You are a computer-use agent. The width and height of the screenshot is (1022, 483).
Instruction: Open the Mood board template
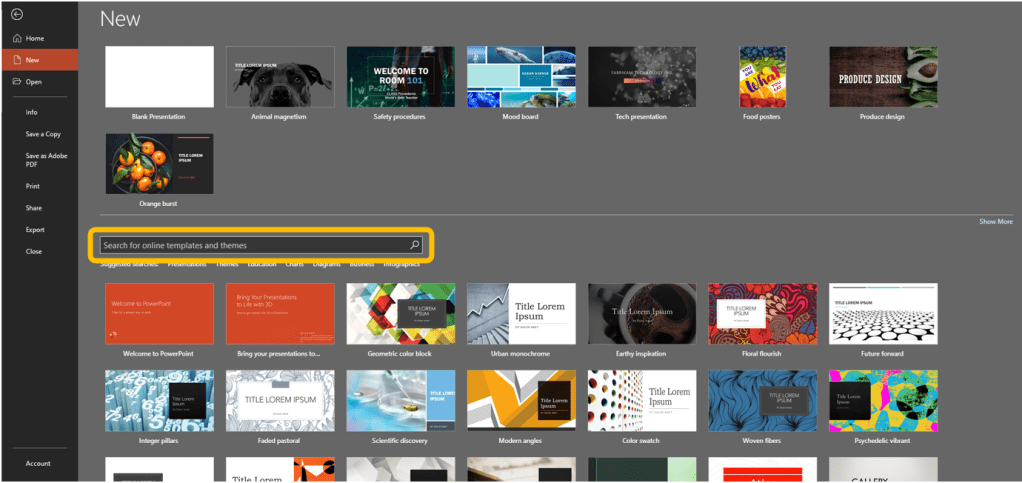pos(521,77)
